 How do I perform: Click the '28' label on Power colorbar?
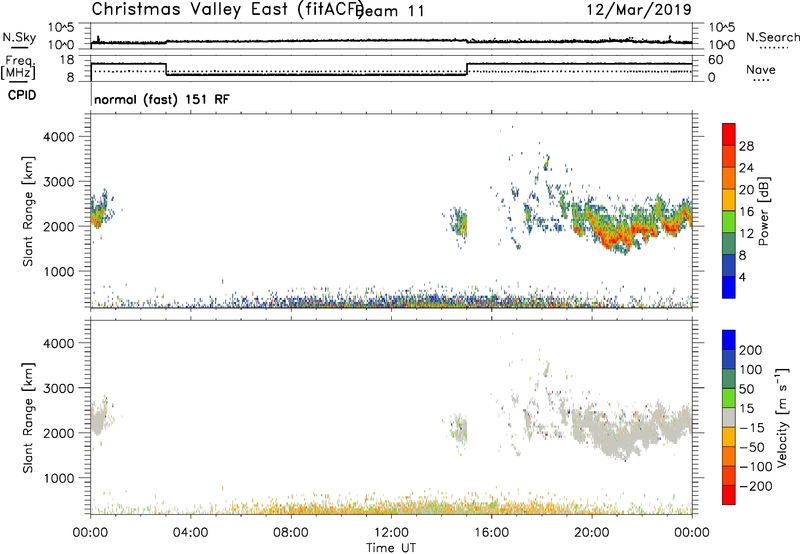pyautogui.click(x=746, y=146)
